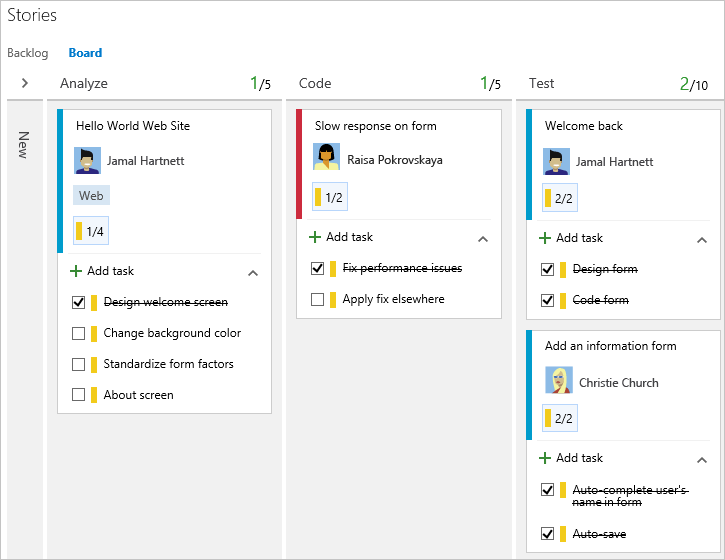
Task: Click plus icon for Add task on information form card
Action: [545, 458]
